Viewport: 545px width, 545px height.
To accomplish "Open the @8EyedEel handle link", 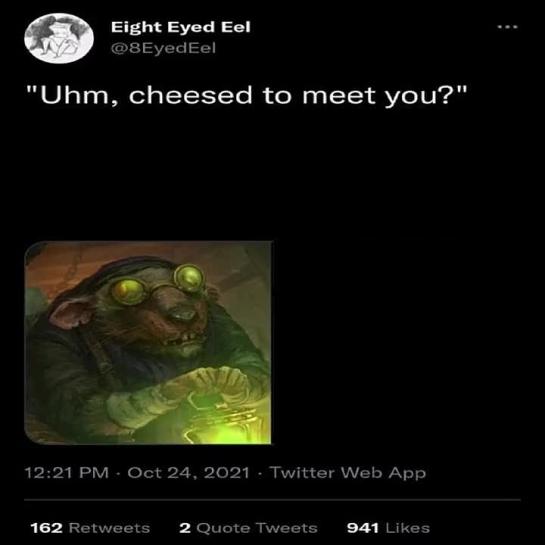I will [x=163, y=48].
